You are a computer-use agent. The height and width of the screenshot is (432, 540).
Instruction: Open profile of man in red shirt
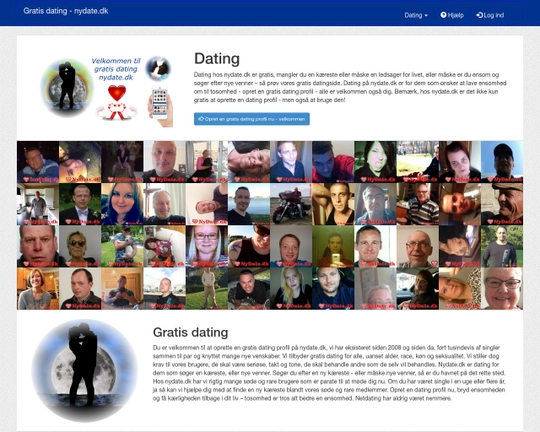click(333, 162)
